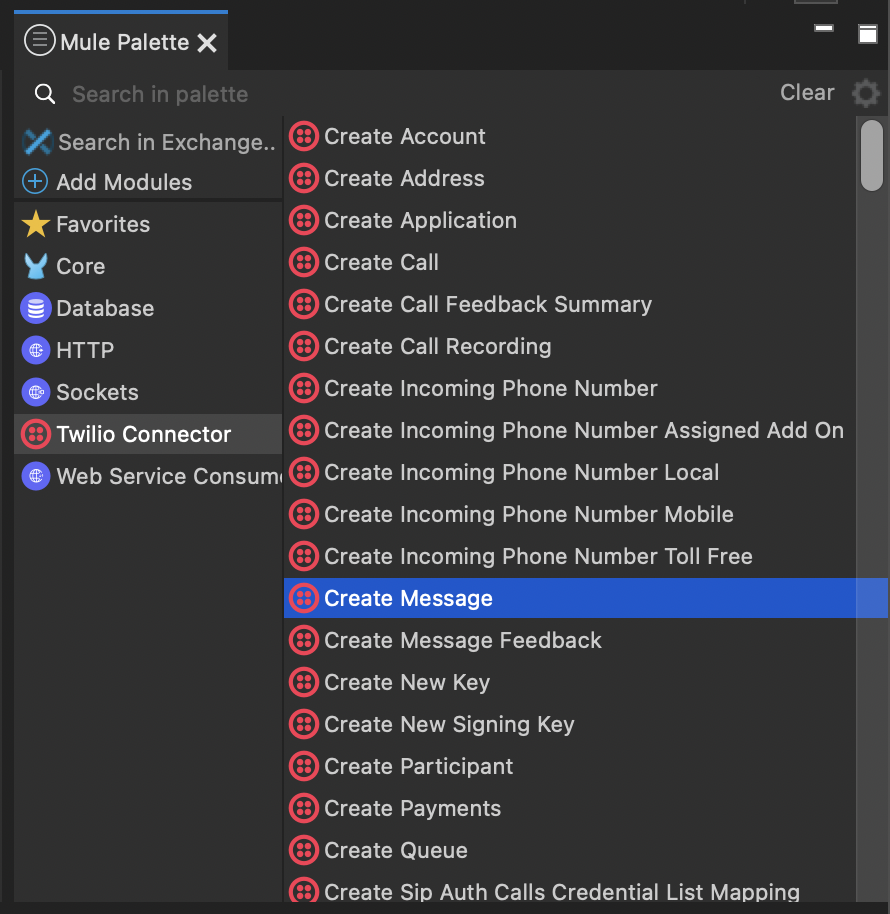The image size is (890, 914).
Task: Select the Twilio Connector icon
Action: point(36,434)
